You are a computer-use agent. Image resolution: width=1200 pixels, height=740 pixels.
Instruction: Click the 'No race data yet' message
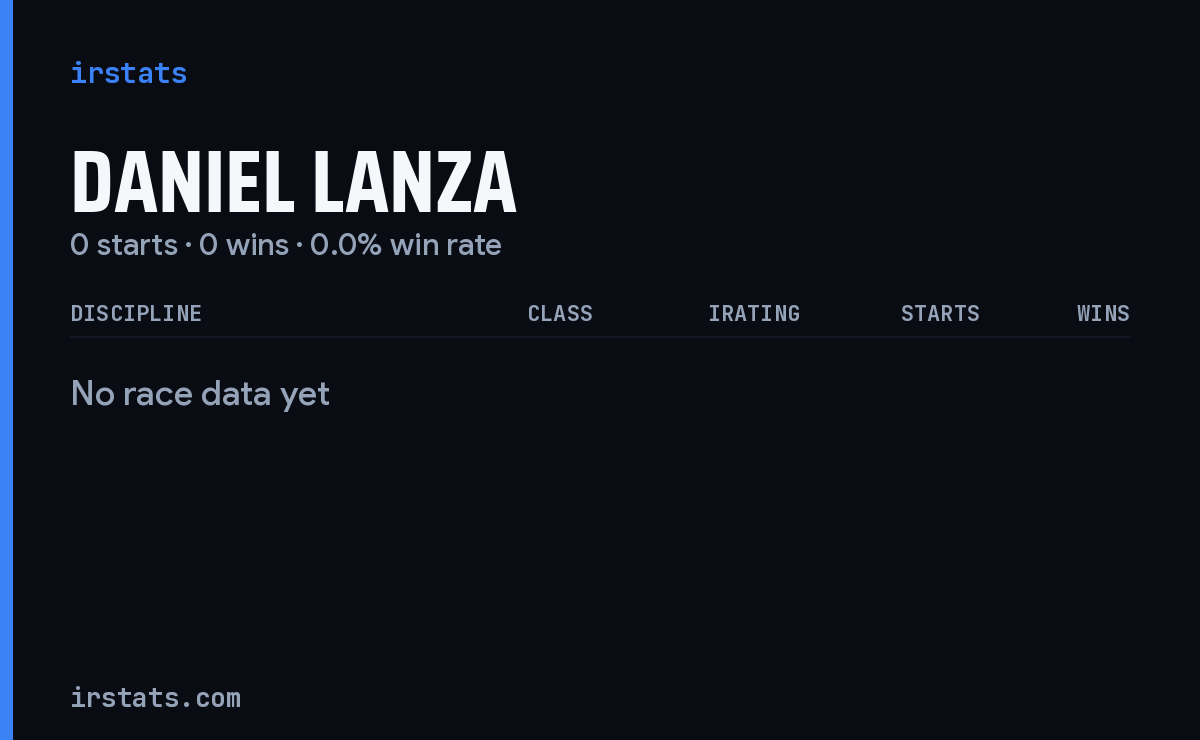coord(200,394)
